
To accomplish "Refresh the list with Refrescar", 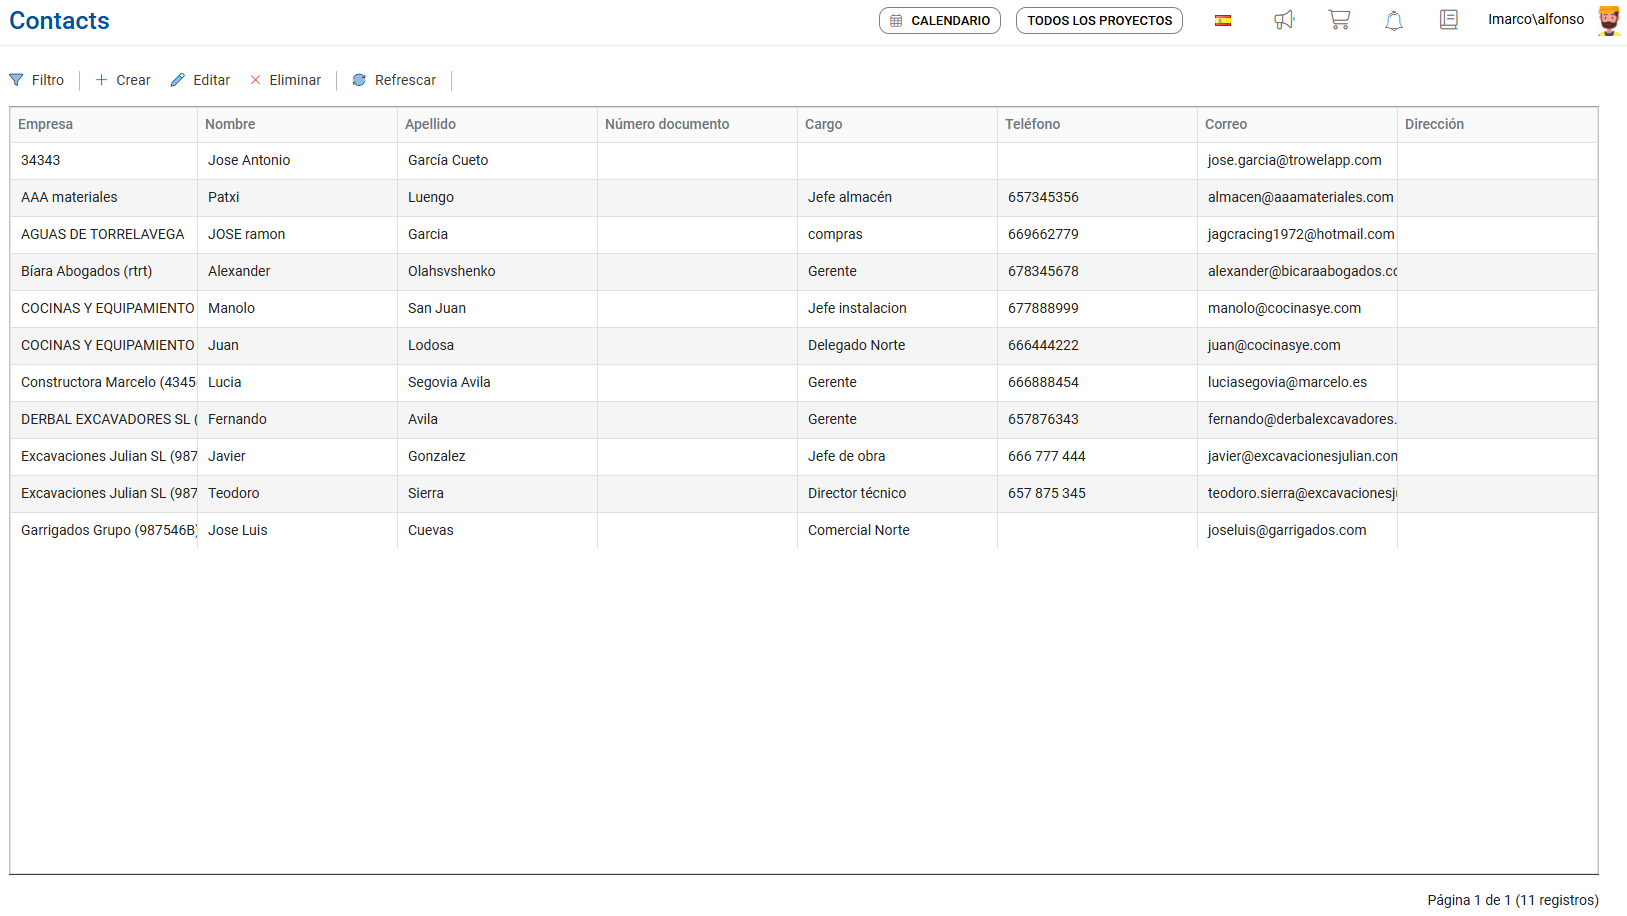I will [394, 80].
